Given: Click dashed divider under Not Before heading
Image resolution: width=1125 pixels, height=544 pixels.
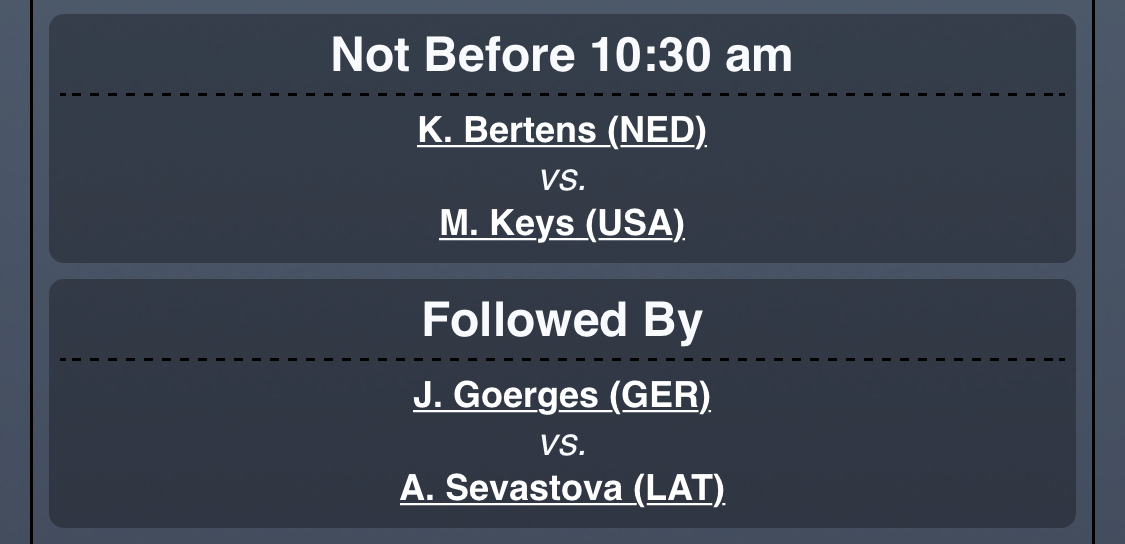Looking at the screenshot, I should click(x=300, y=94).
